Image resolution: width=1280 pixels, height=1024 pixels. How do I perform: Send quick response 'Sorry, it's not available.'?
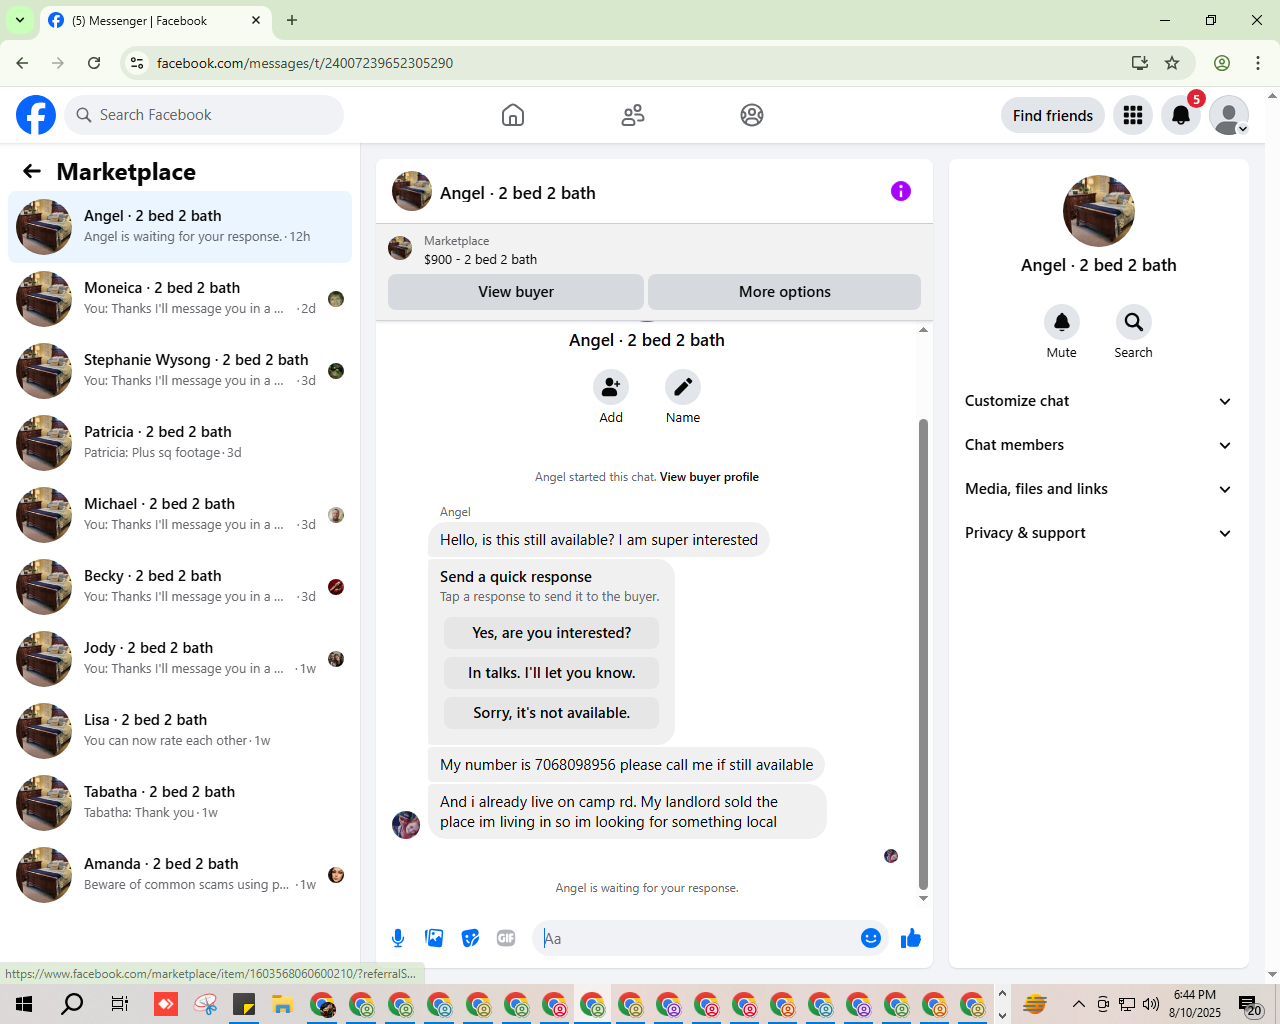(x=552, y=713)
